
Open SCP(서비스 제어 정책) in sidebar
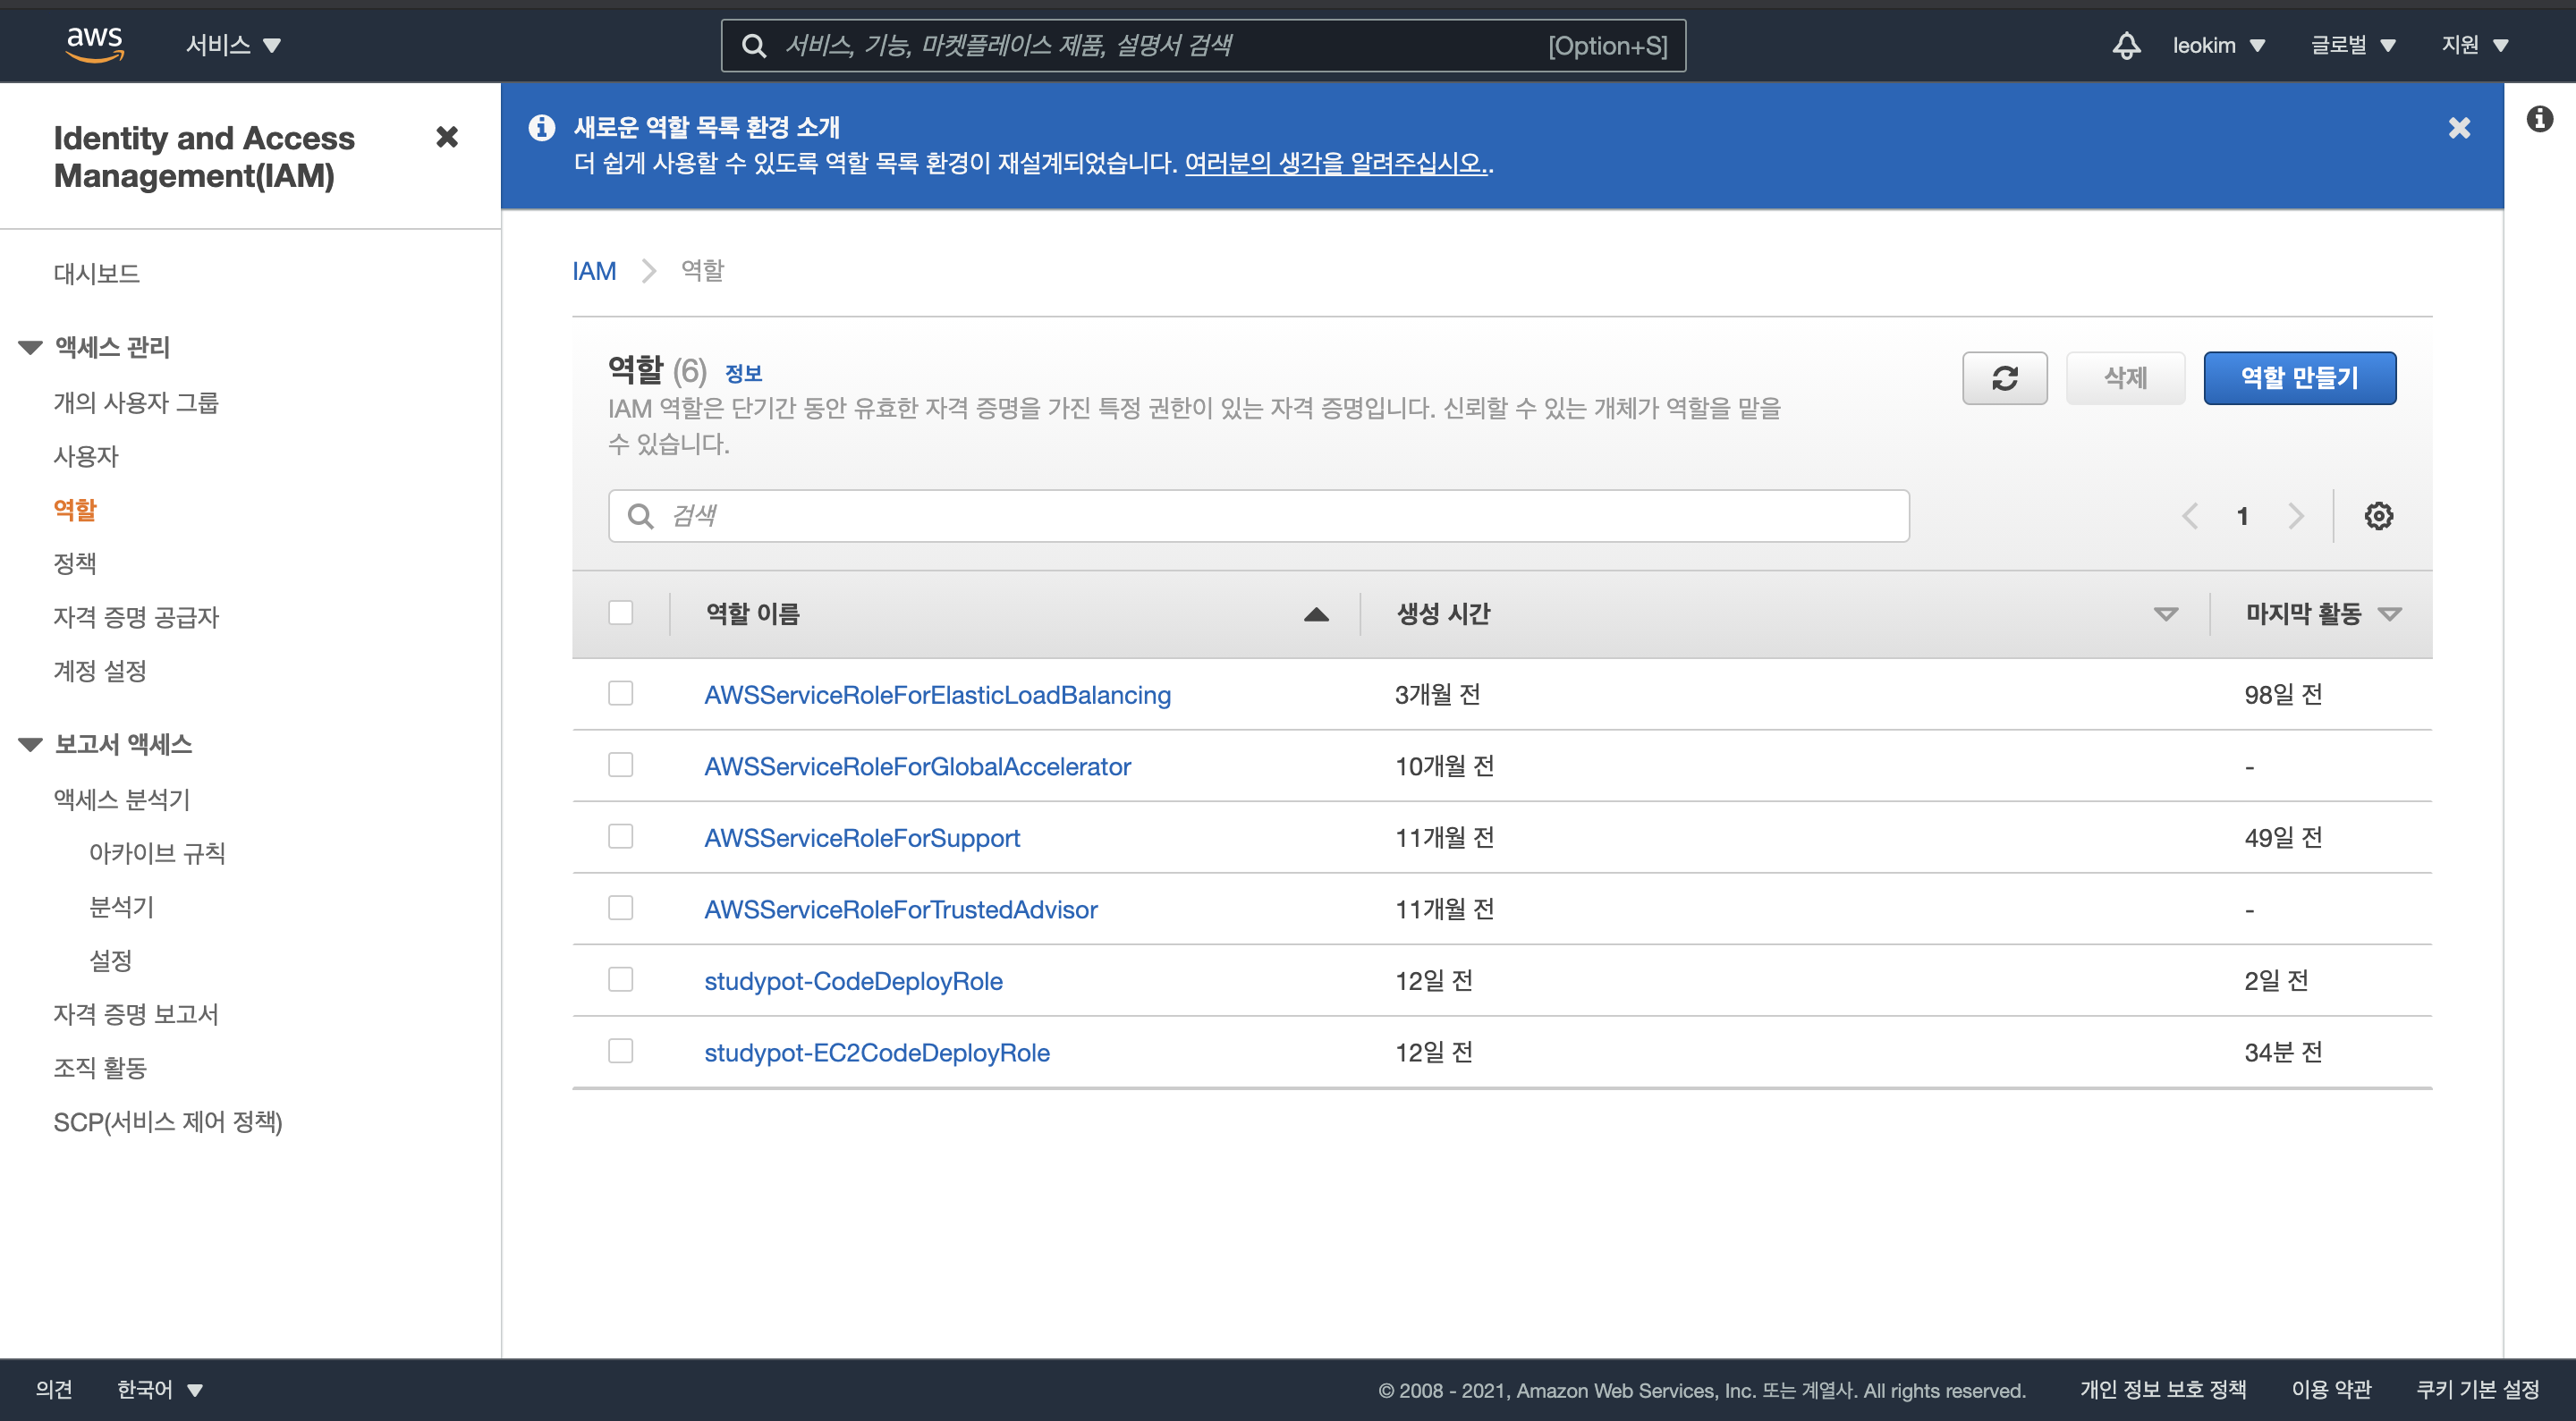pyautogui.click(x=168, y=1122)
